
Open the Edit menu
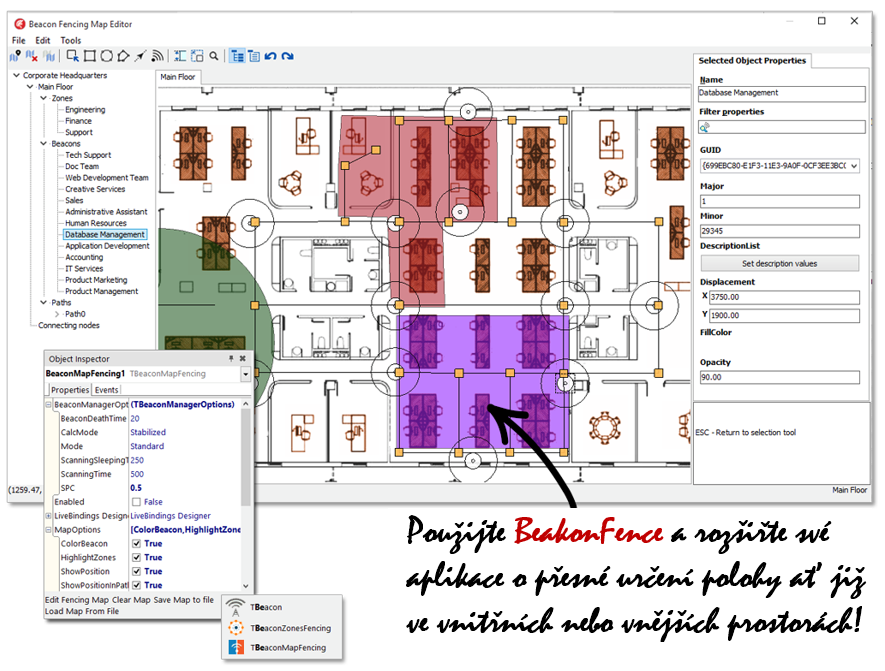42,41
